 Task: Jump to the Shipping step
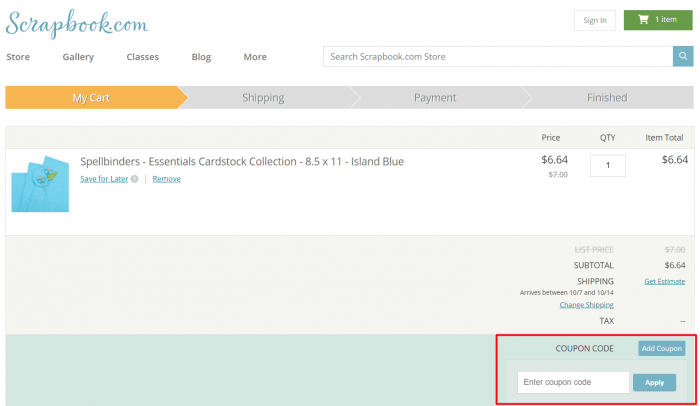(263, 98)
